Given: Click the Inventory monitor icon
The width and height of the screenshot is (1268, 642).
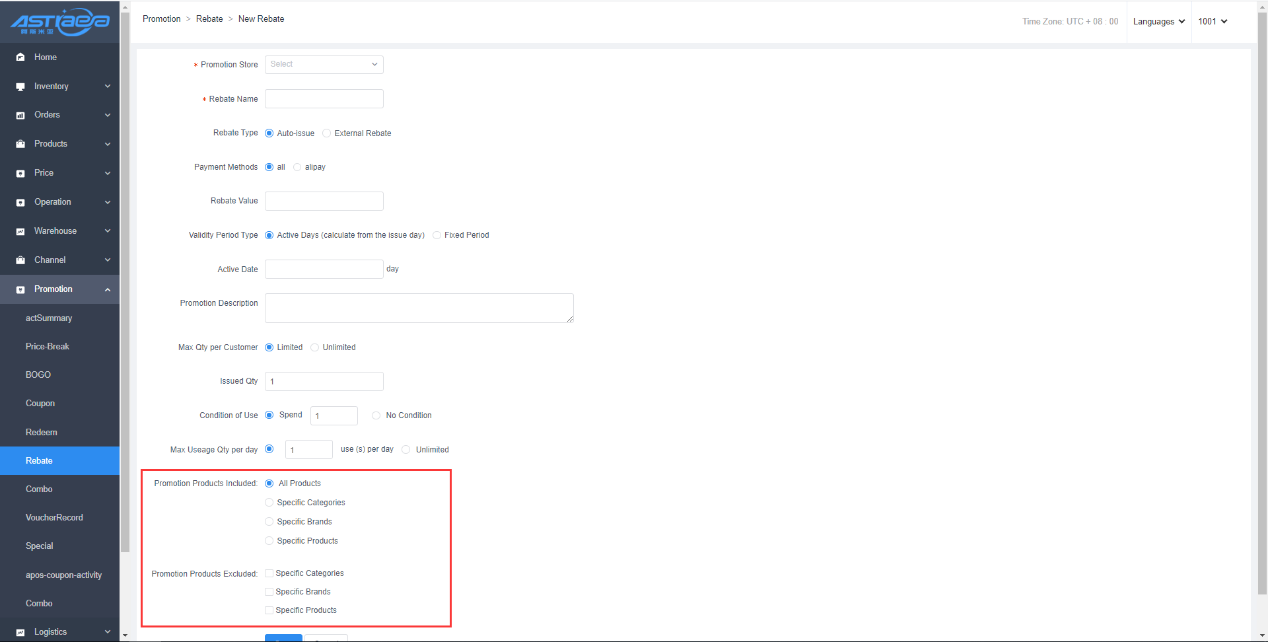Looking at the screenshot, I should [x=20, y=87].
